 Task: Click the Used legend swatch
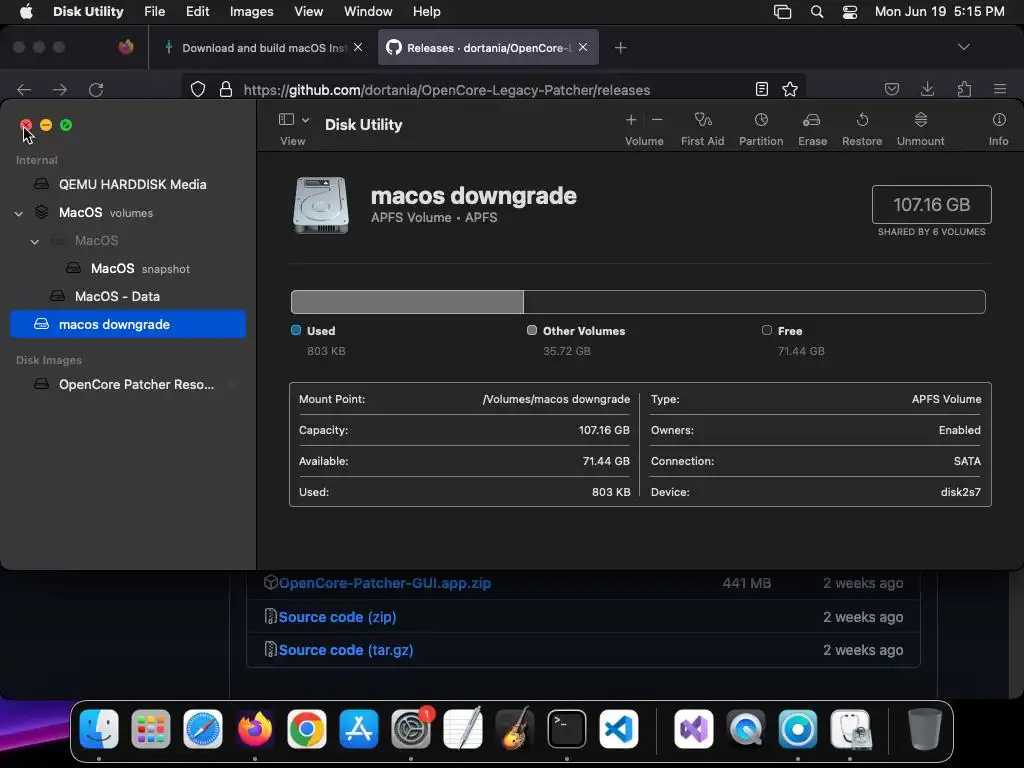(296, 330)
